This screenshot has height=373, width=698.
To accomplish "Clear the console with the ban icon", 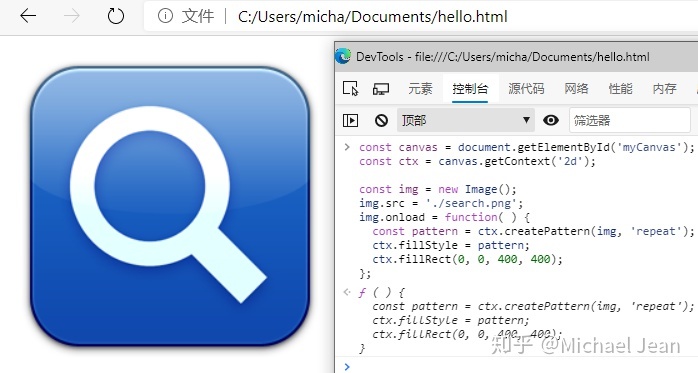I will 381,120.
